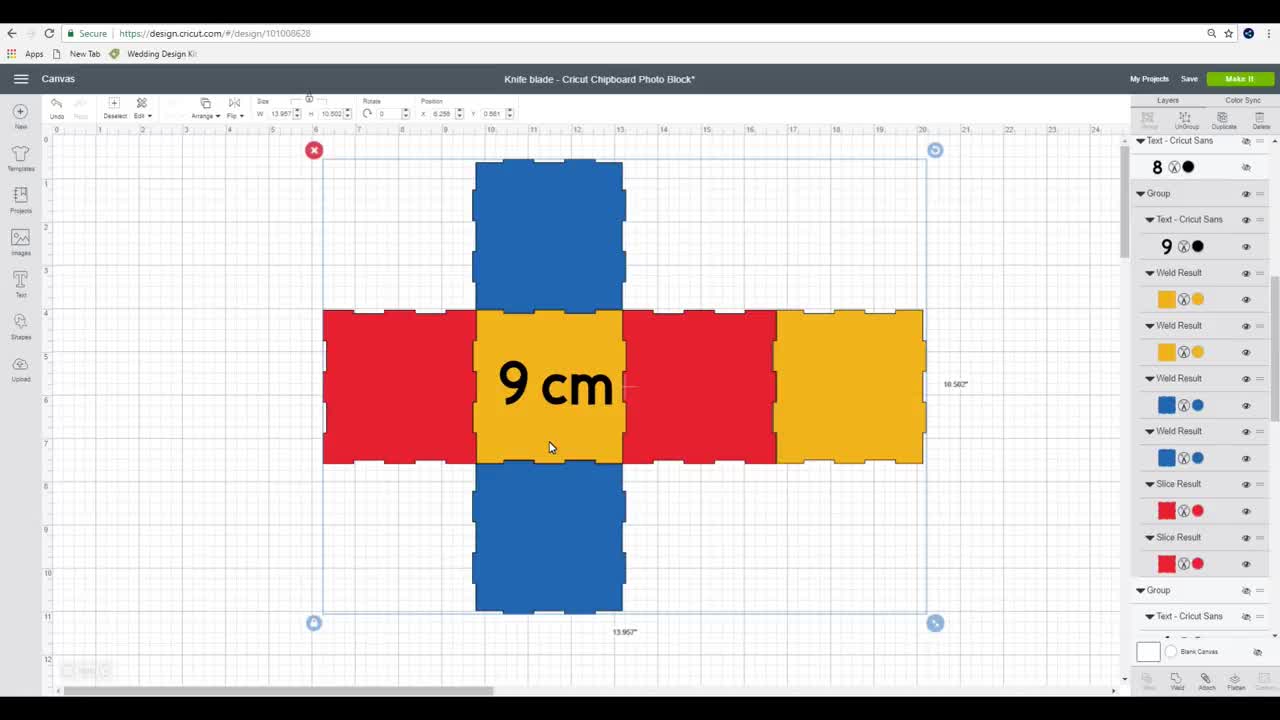Switch to the Layers tab
Viewport: 1280px width, 720px height.
[x=1168, y=100]
